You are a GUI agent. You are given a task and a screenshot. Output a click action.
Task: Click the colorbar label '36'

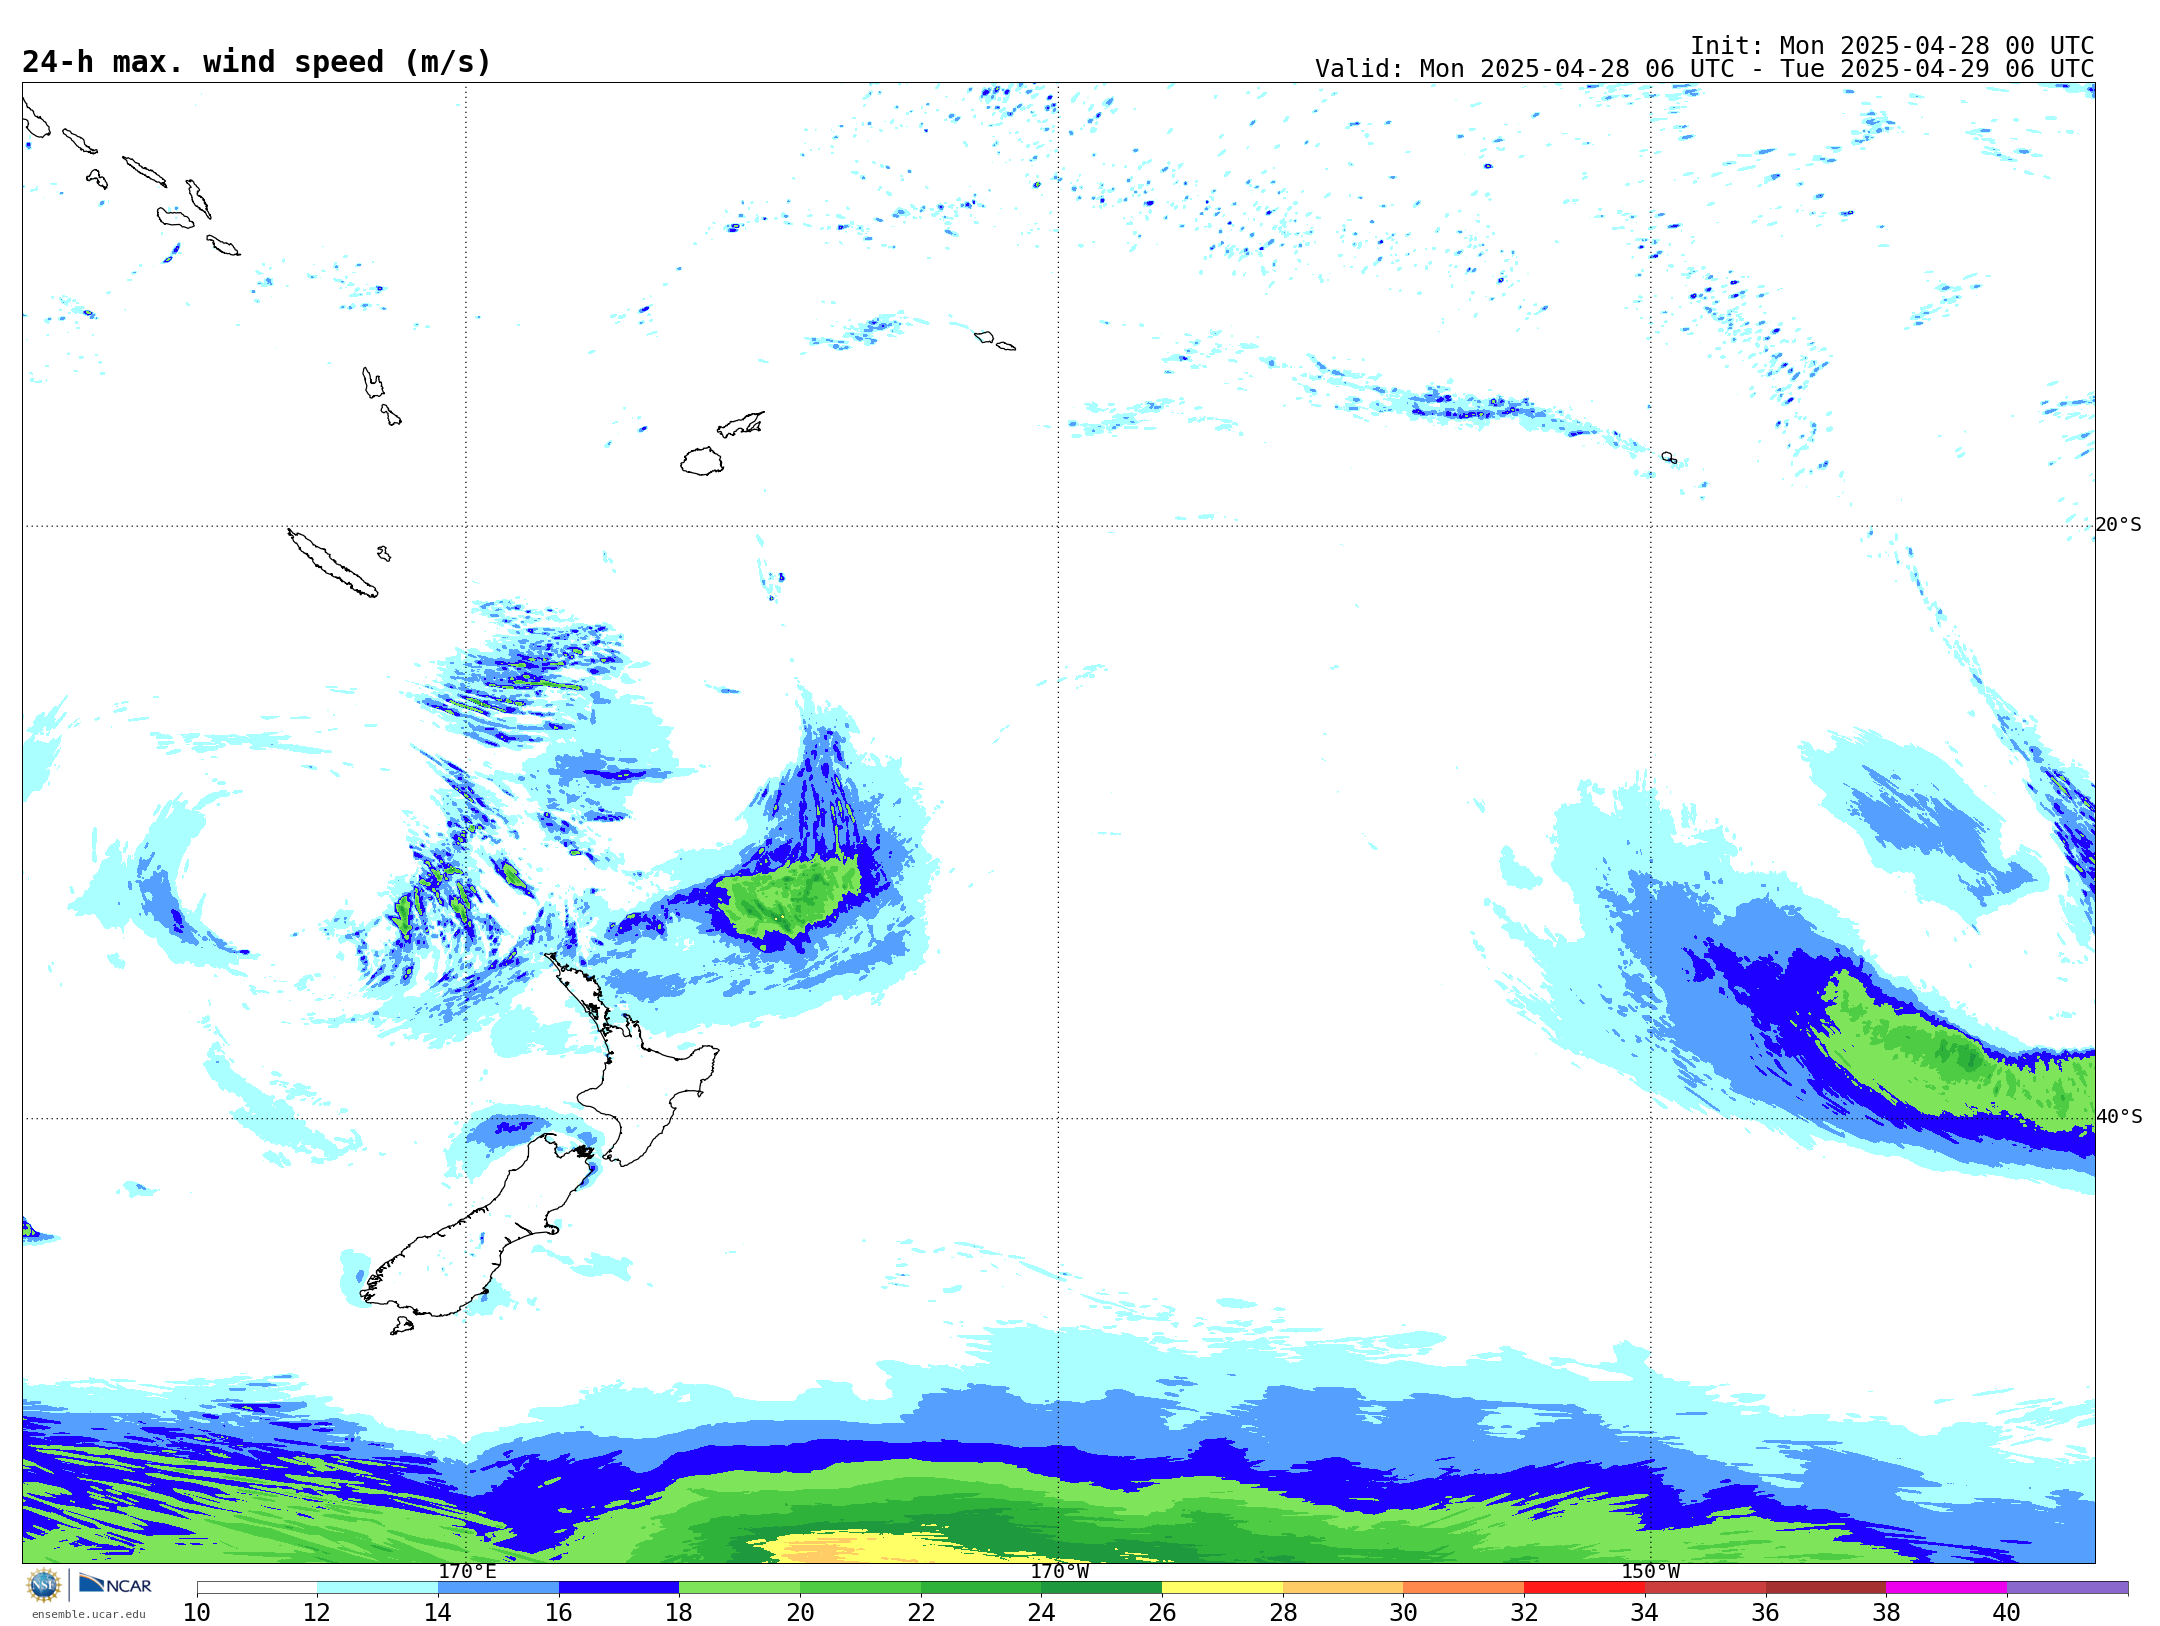(1765, 1612)
